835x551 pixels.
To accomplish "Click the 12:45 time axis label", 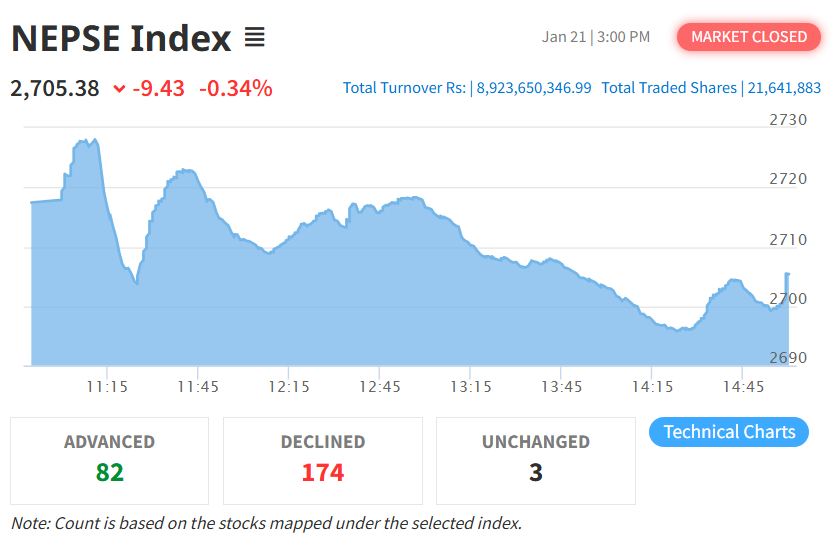I will point(380,386).
